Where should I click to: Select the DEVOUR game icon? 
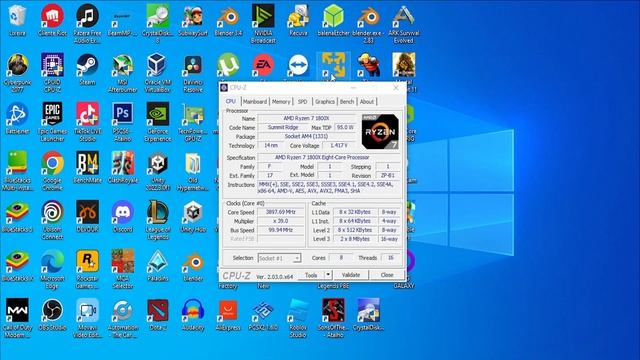(87, 216)
